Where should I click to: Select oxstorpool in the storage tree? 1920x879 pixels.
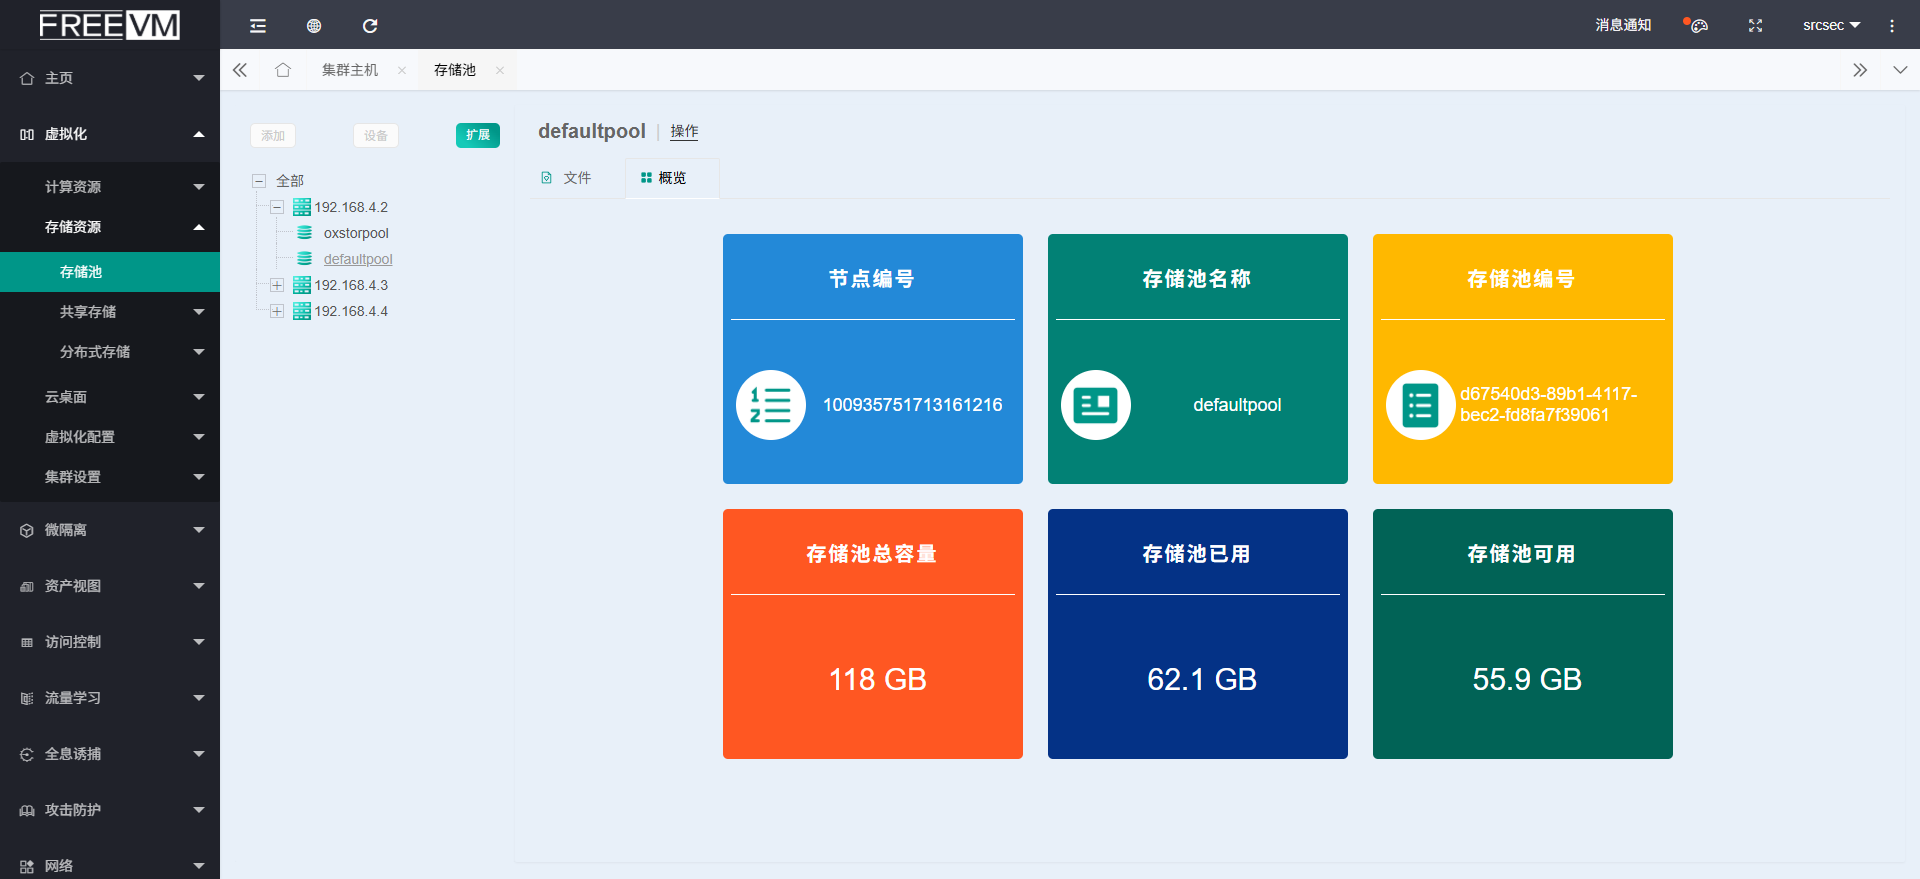tap(355, 233)
